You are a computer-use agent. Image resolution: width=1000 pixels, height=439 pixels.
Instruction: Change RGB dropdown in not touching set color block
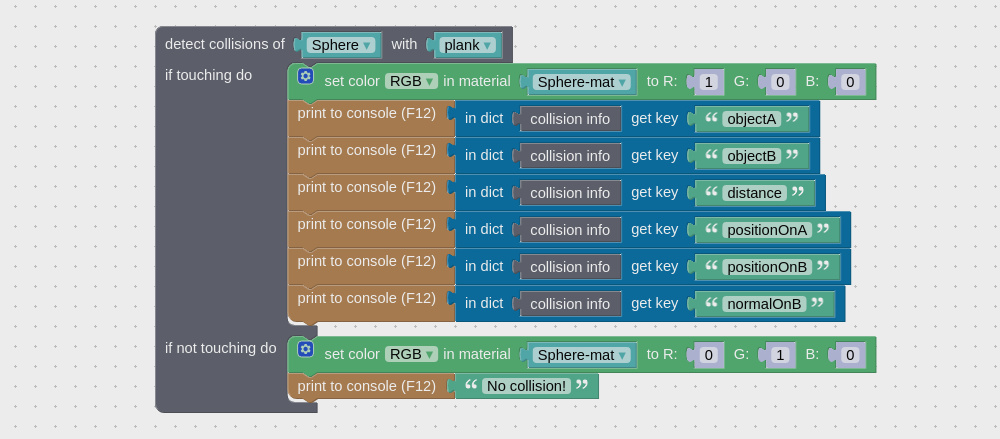click(x=411, y=354)
